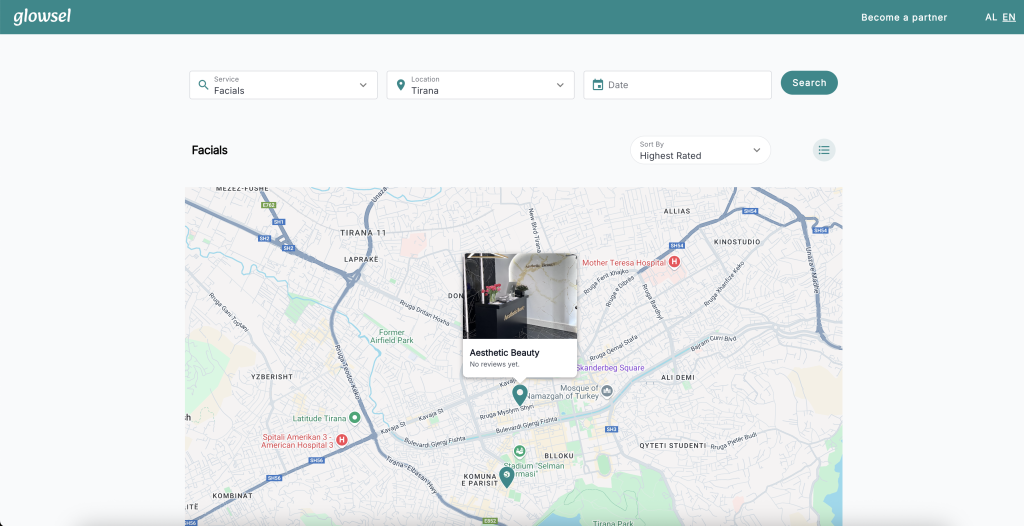Open the Location dropdown showing Tirana

(481, 85)
